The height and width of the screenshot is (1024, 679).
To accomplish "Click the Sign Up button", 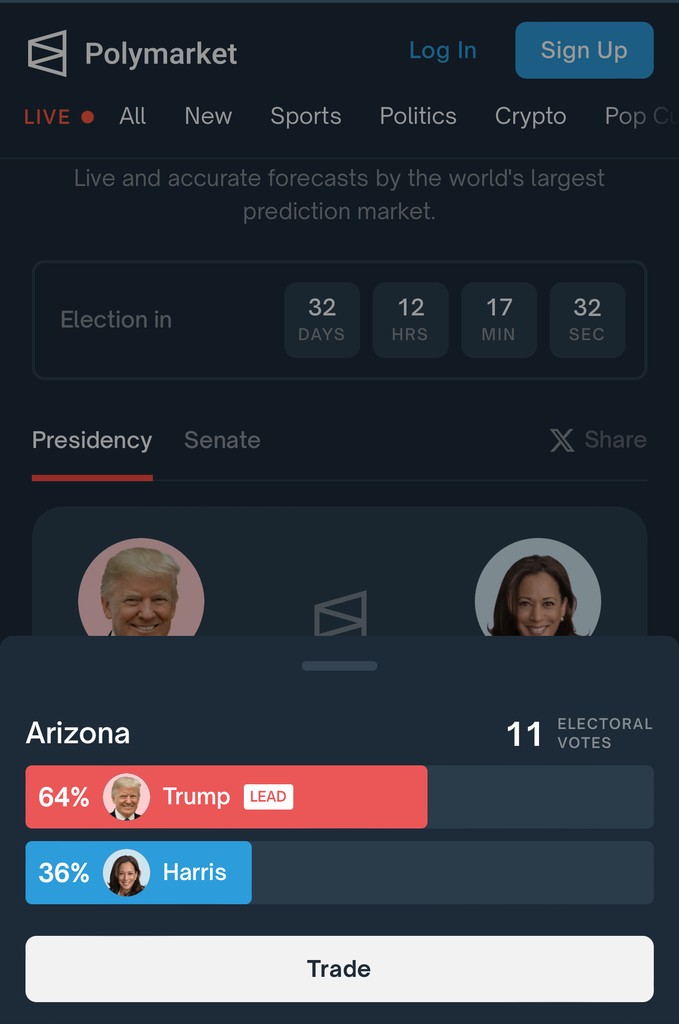I will point(584,50).
